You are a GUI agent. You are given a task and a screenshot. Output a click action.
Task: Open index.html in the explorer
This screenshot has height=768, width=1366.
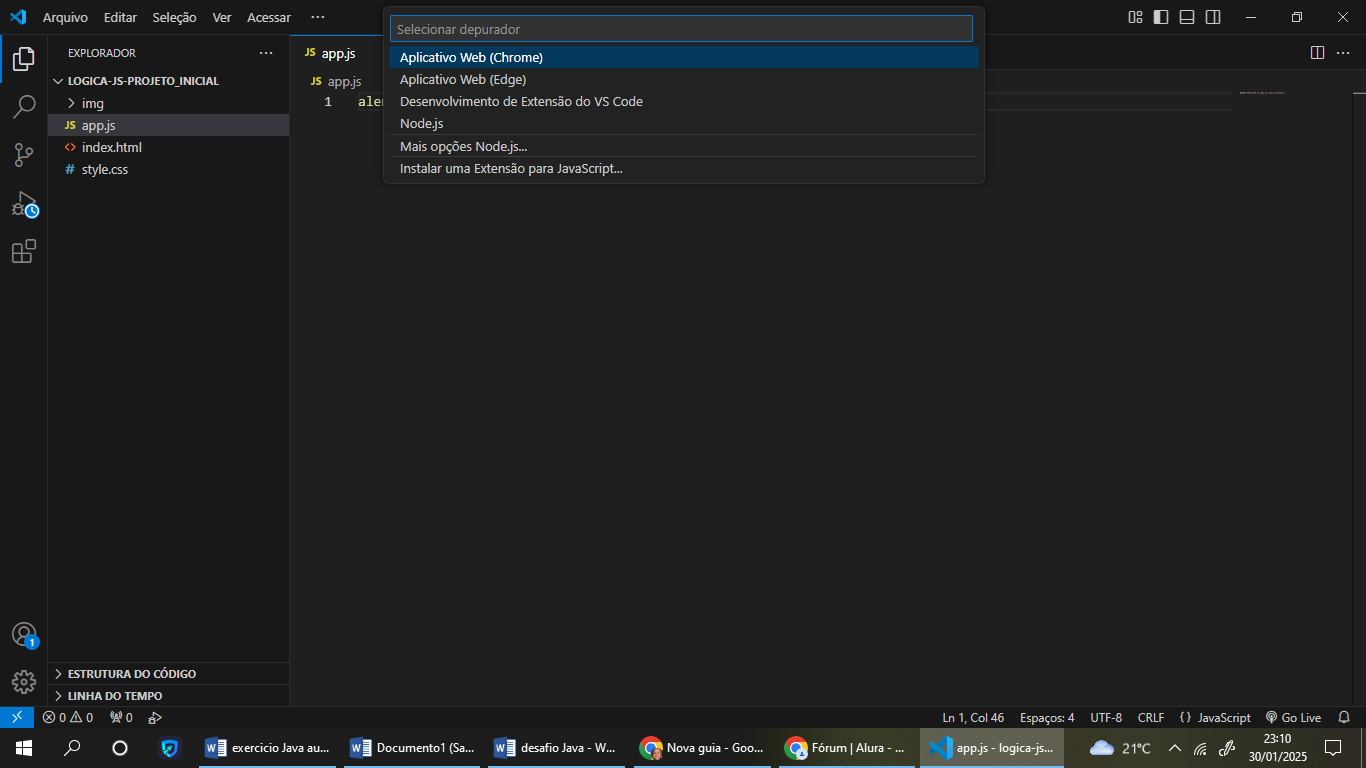168,147
